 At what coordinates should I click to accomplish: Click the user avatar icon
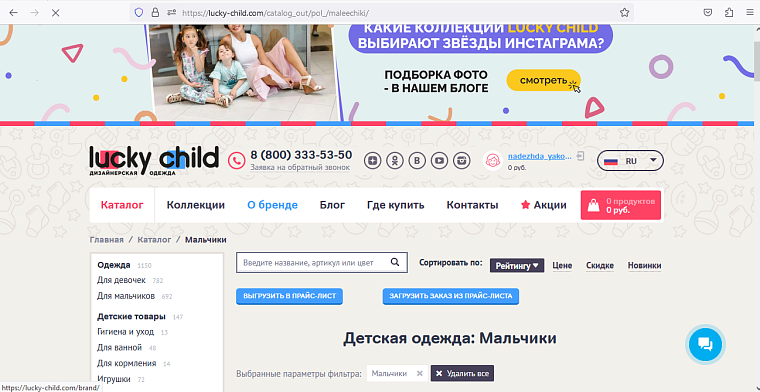coord(492,161)
